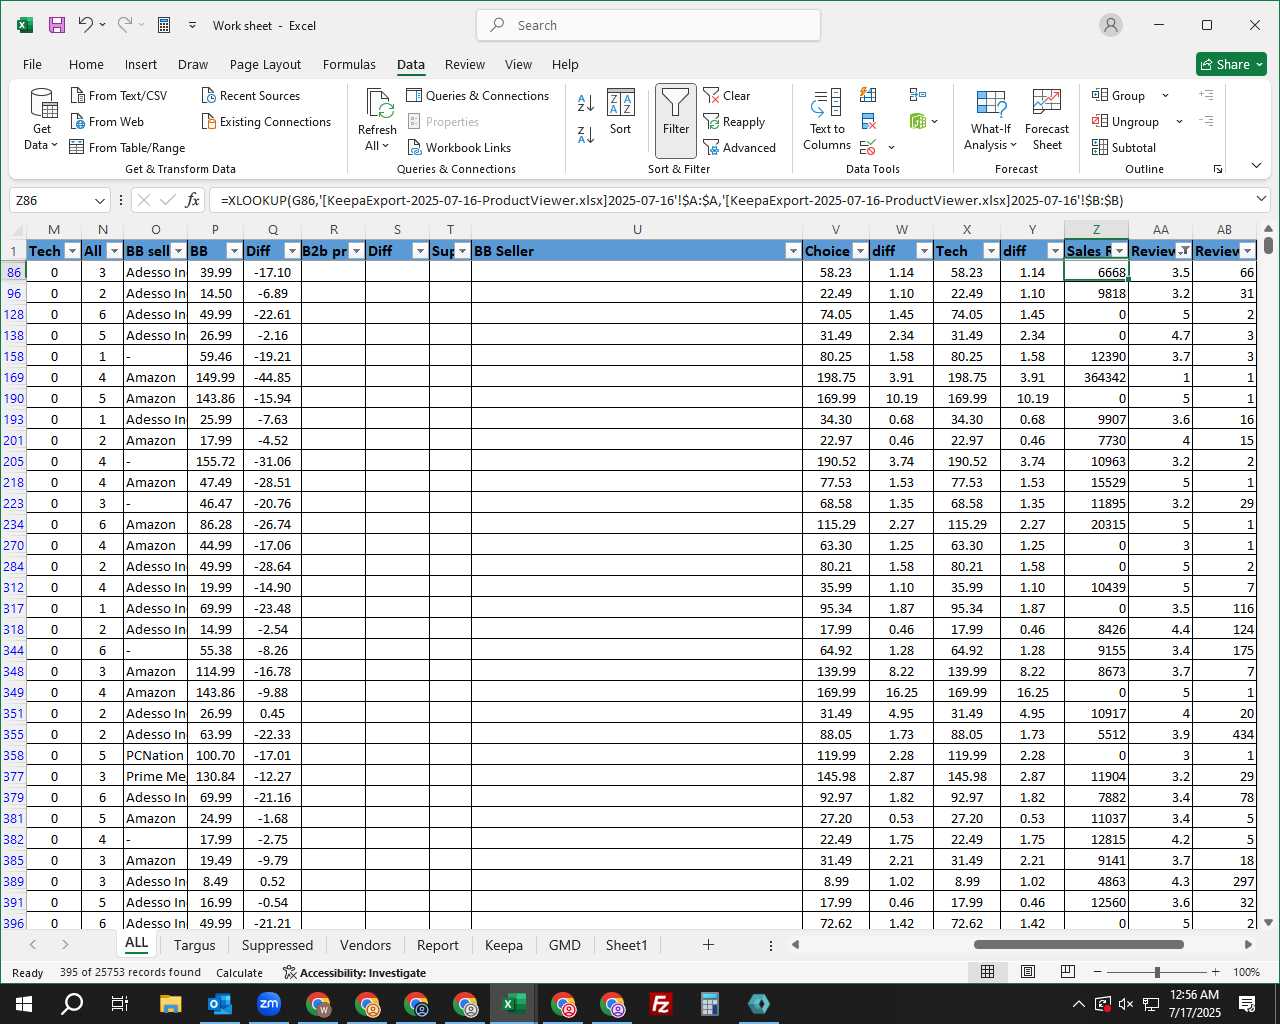The height and width of the screenshot is (1024, 1280).
Task: Click the zoom slider handle
Action: pyautogui.click(x=1157, y=972)
